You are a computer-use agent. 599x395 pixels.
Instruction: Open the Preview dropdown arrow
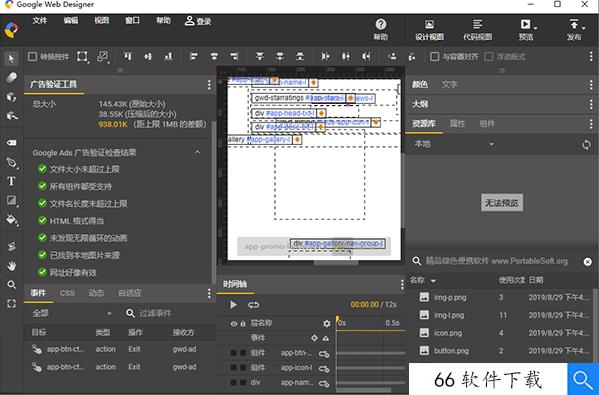535,28
